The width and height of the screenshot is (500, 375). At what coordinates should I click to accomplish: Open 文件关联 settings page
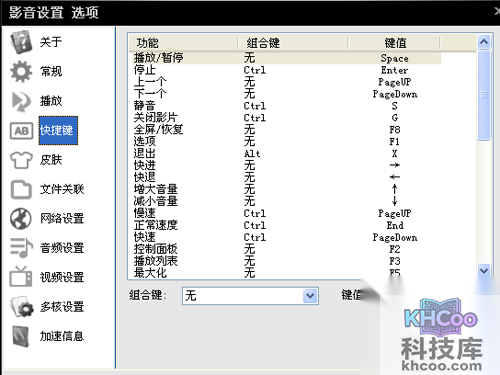(x=62, y=189)
